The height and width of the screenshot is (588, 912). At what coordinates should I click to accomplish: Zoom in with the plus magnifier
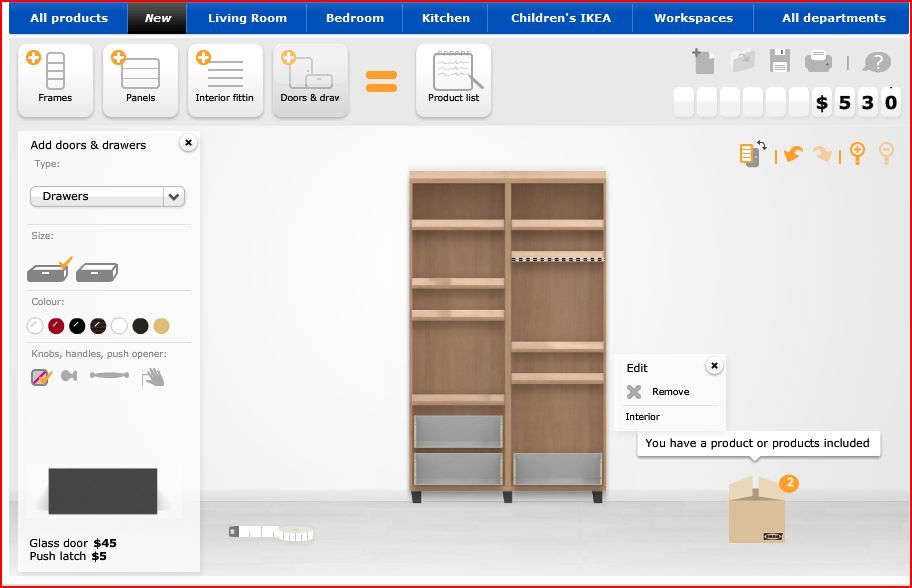[x=857, y=154]
